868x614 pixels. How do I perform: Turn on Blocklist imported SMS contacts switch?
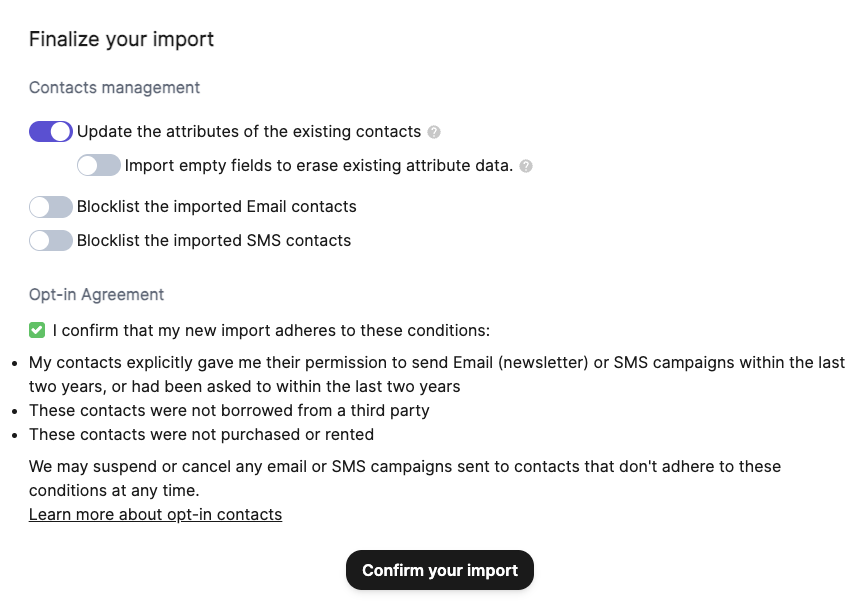[51, 240]
